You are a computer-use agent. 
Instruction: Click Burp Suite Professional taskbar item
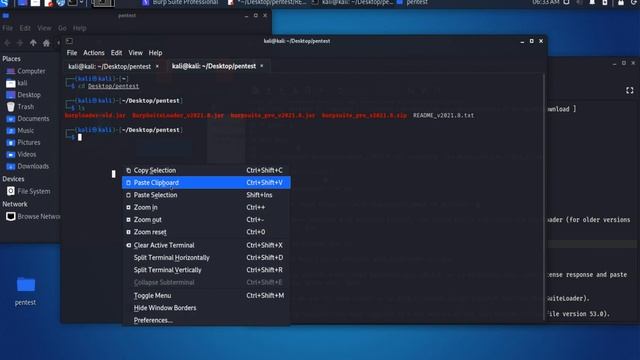[x=181, y=2]
